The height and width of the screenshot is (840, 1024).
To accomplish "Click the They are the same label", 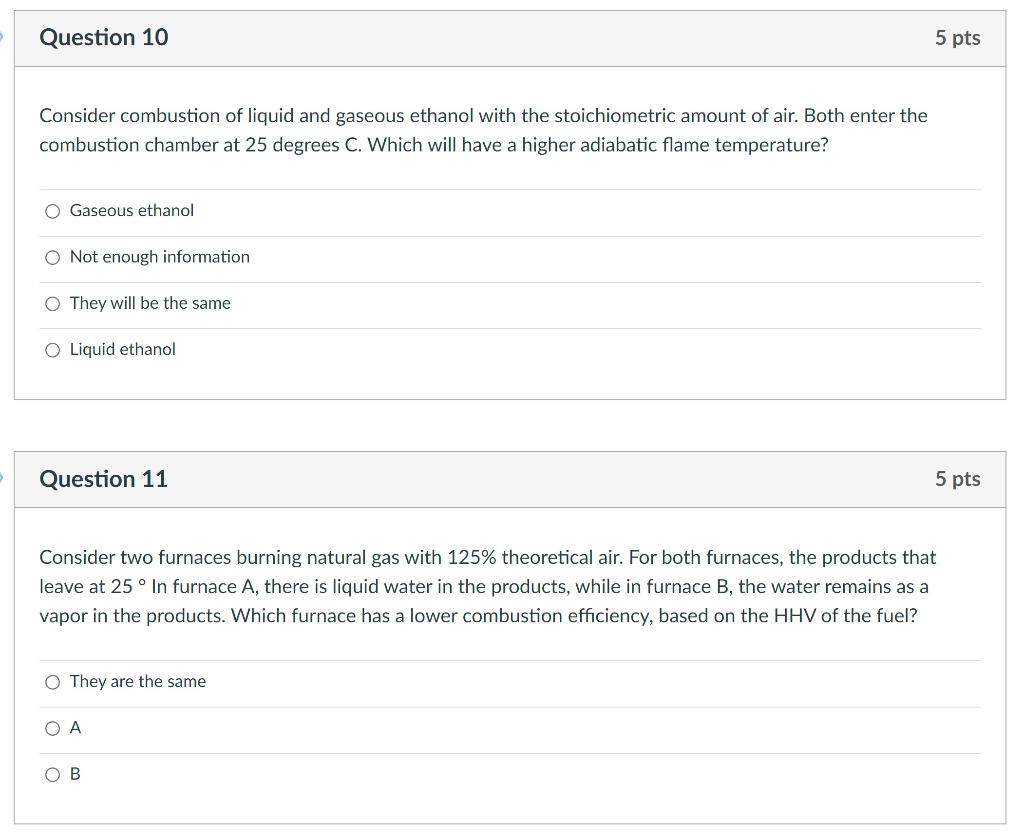I will (138, 681).
